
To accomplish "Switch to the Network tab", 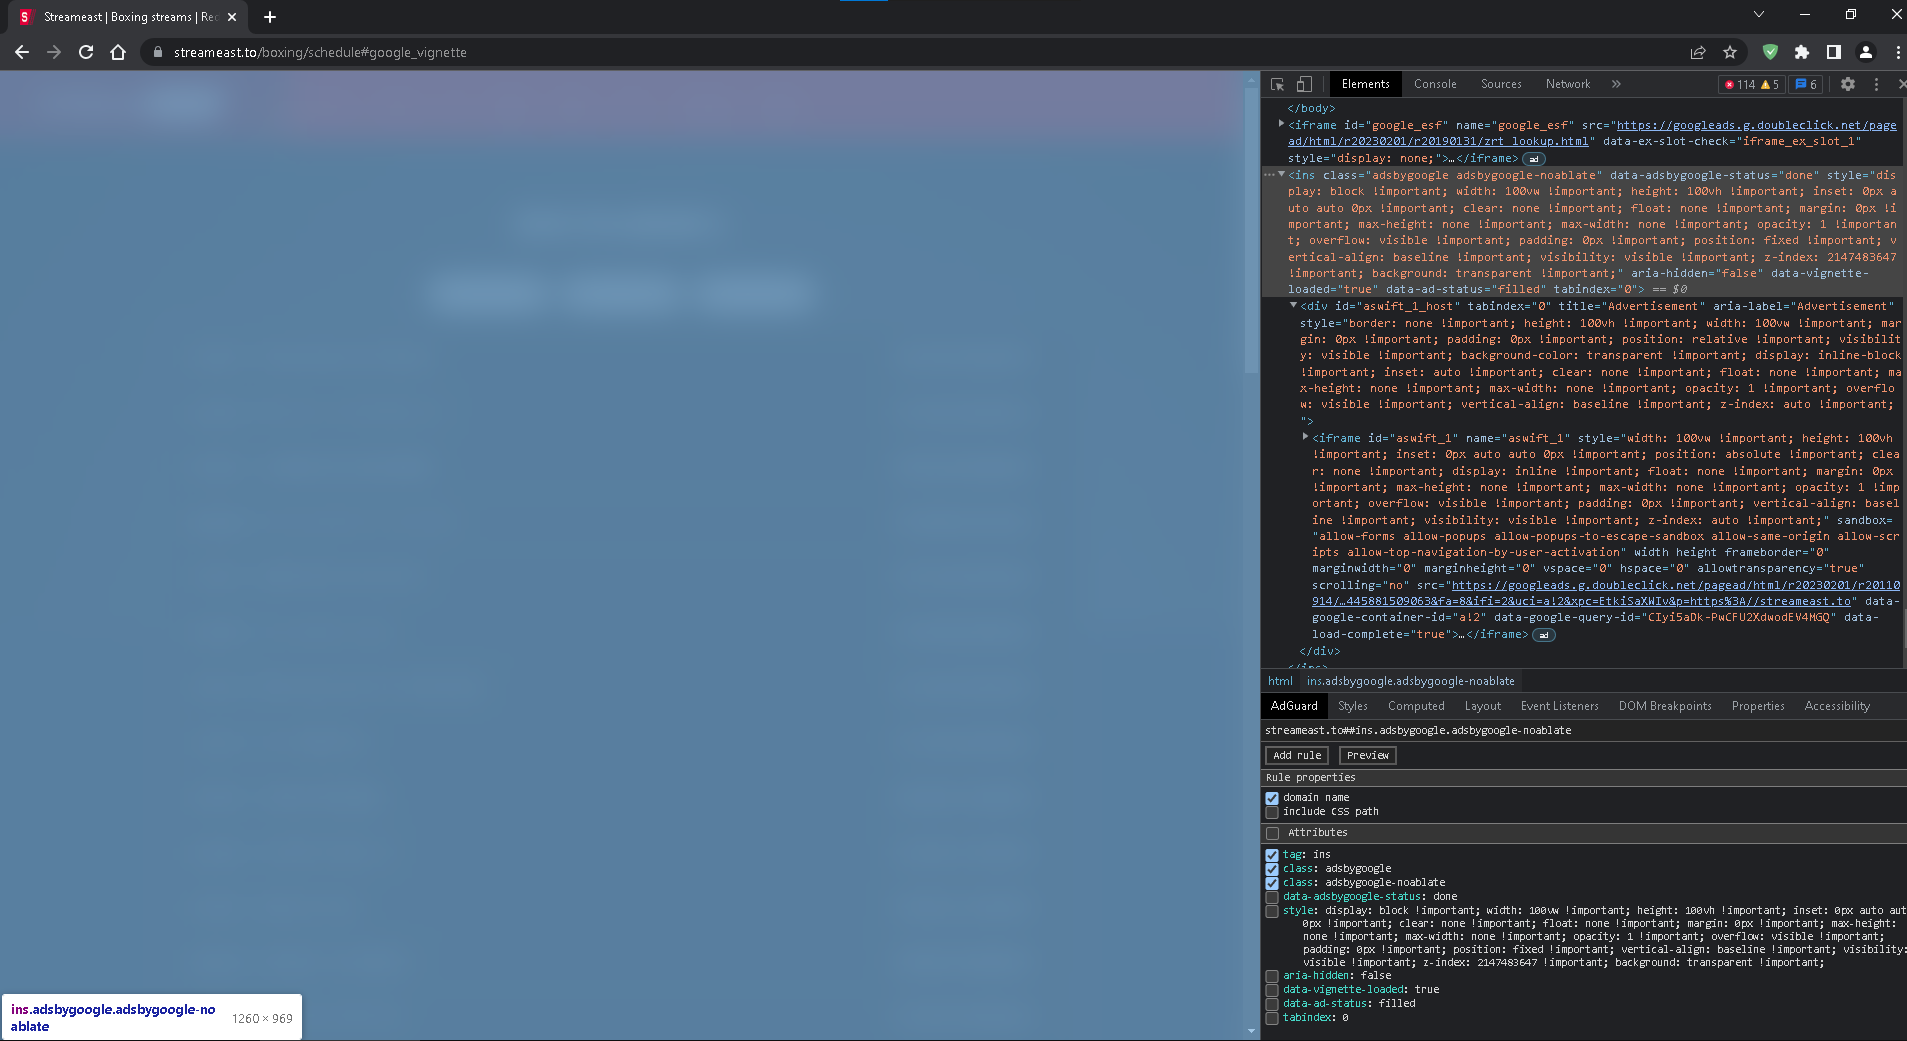I will 1567,84.
